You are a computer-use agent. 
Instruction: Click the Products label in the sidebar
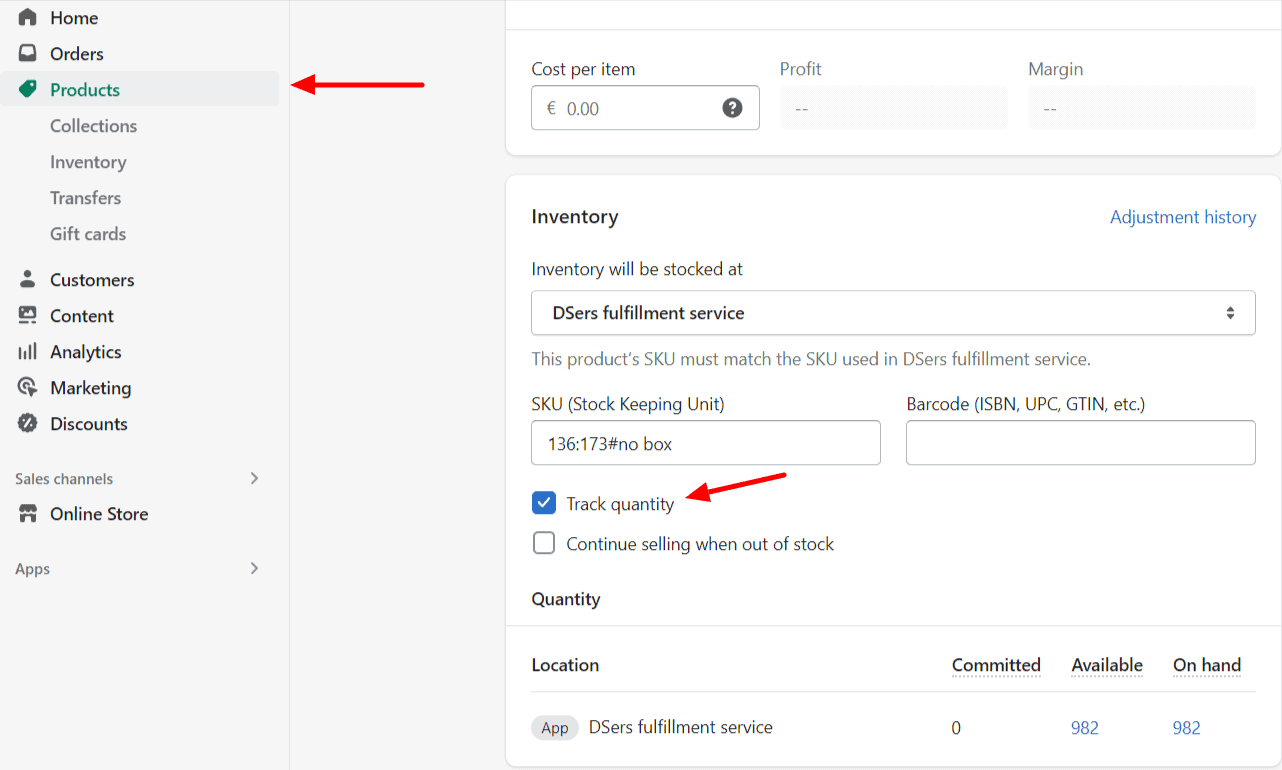pos(85,90)
